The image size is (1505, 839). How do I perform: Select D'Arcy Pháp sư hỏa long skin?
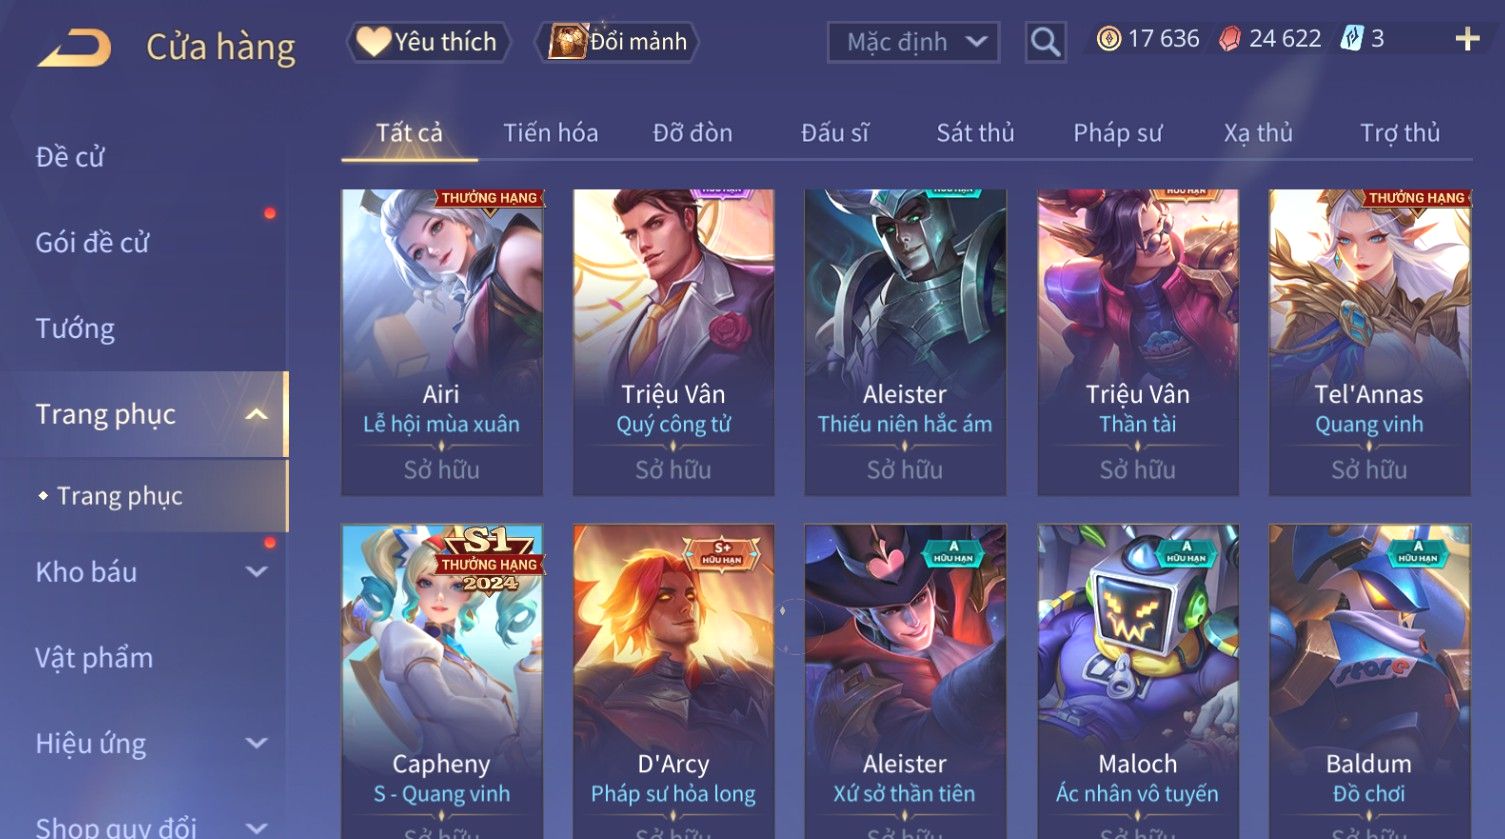click(x=673, y=682)
